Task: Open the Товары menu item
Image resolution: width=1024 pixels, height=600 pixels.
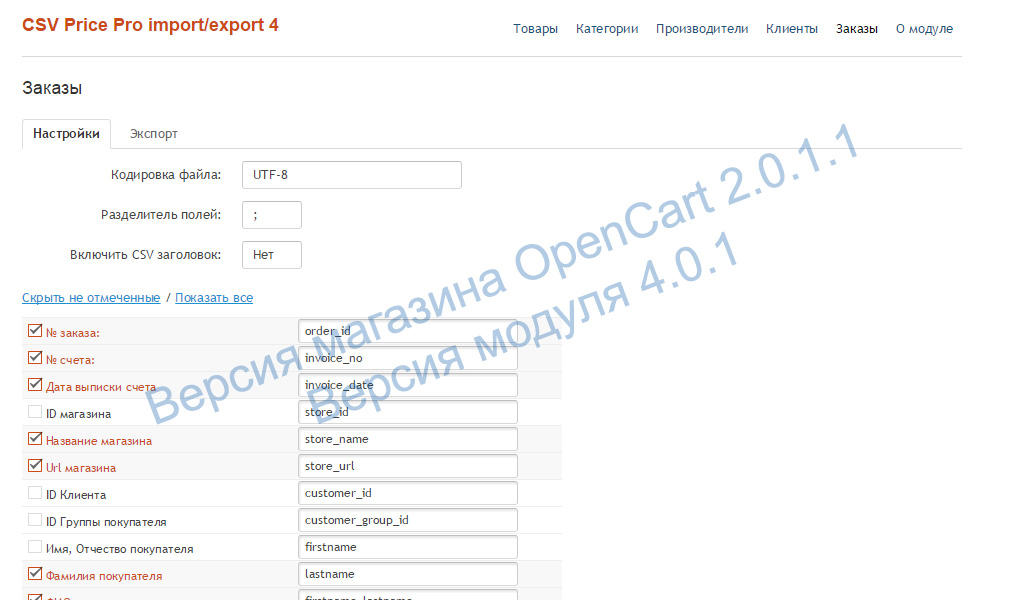Action: pyautogui.click(x=535, y=29)
